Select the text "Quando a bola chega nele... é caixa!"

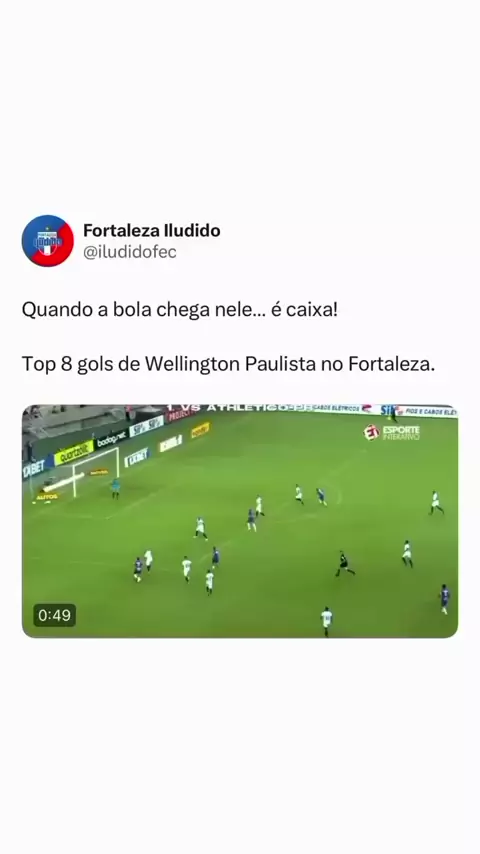coord(180,310)
